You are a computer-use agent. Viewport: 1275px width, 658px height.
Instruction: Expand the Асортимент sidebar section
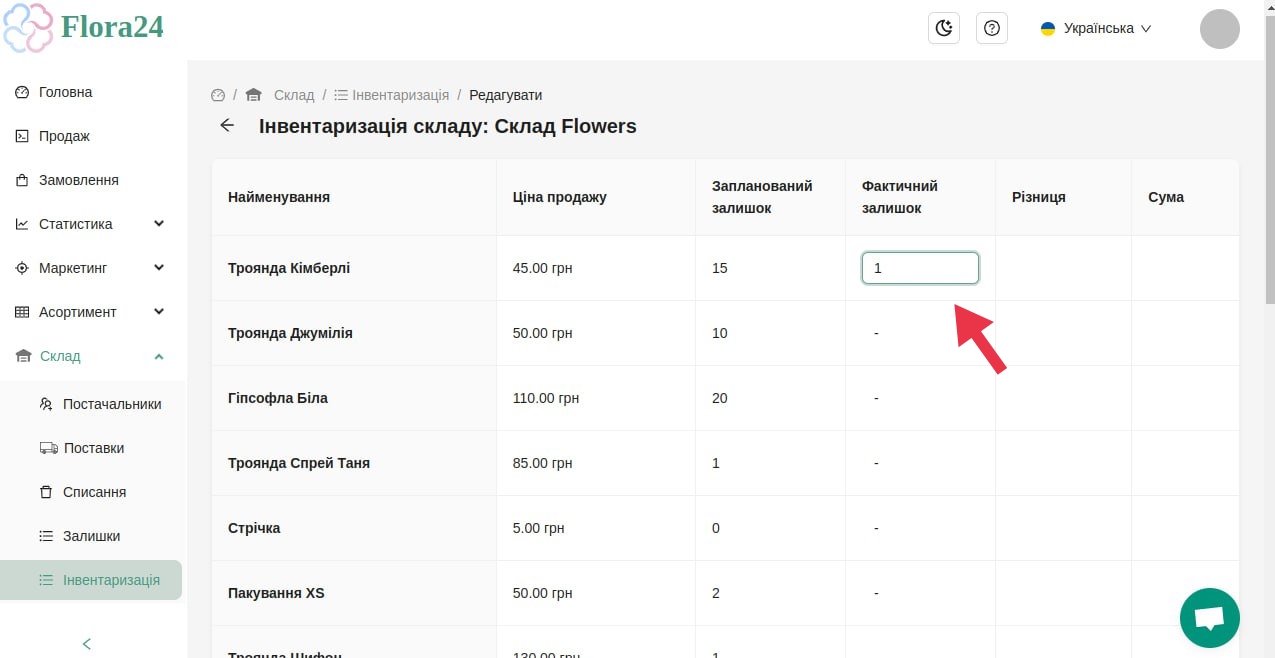point(93,312)
